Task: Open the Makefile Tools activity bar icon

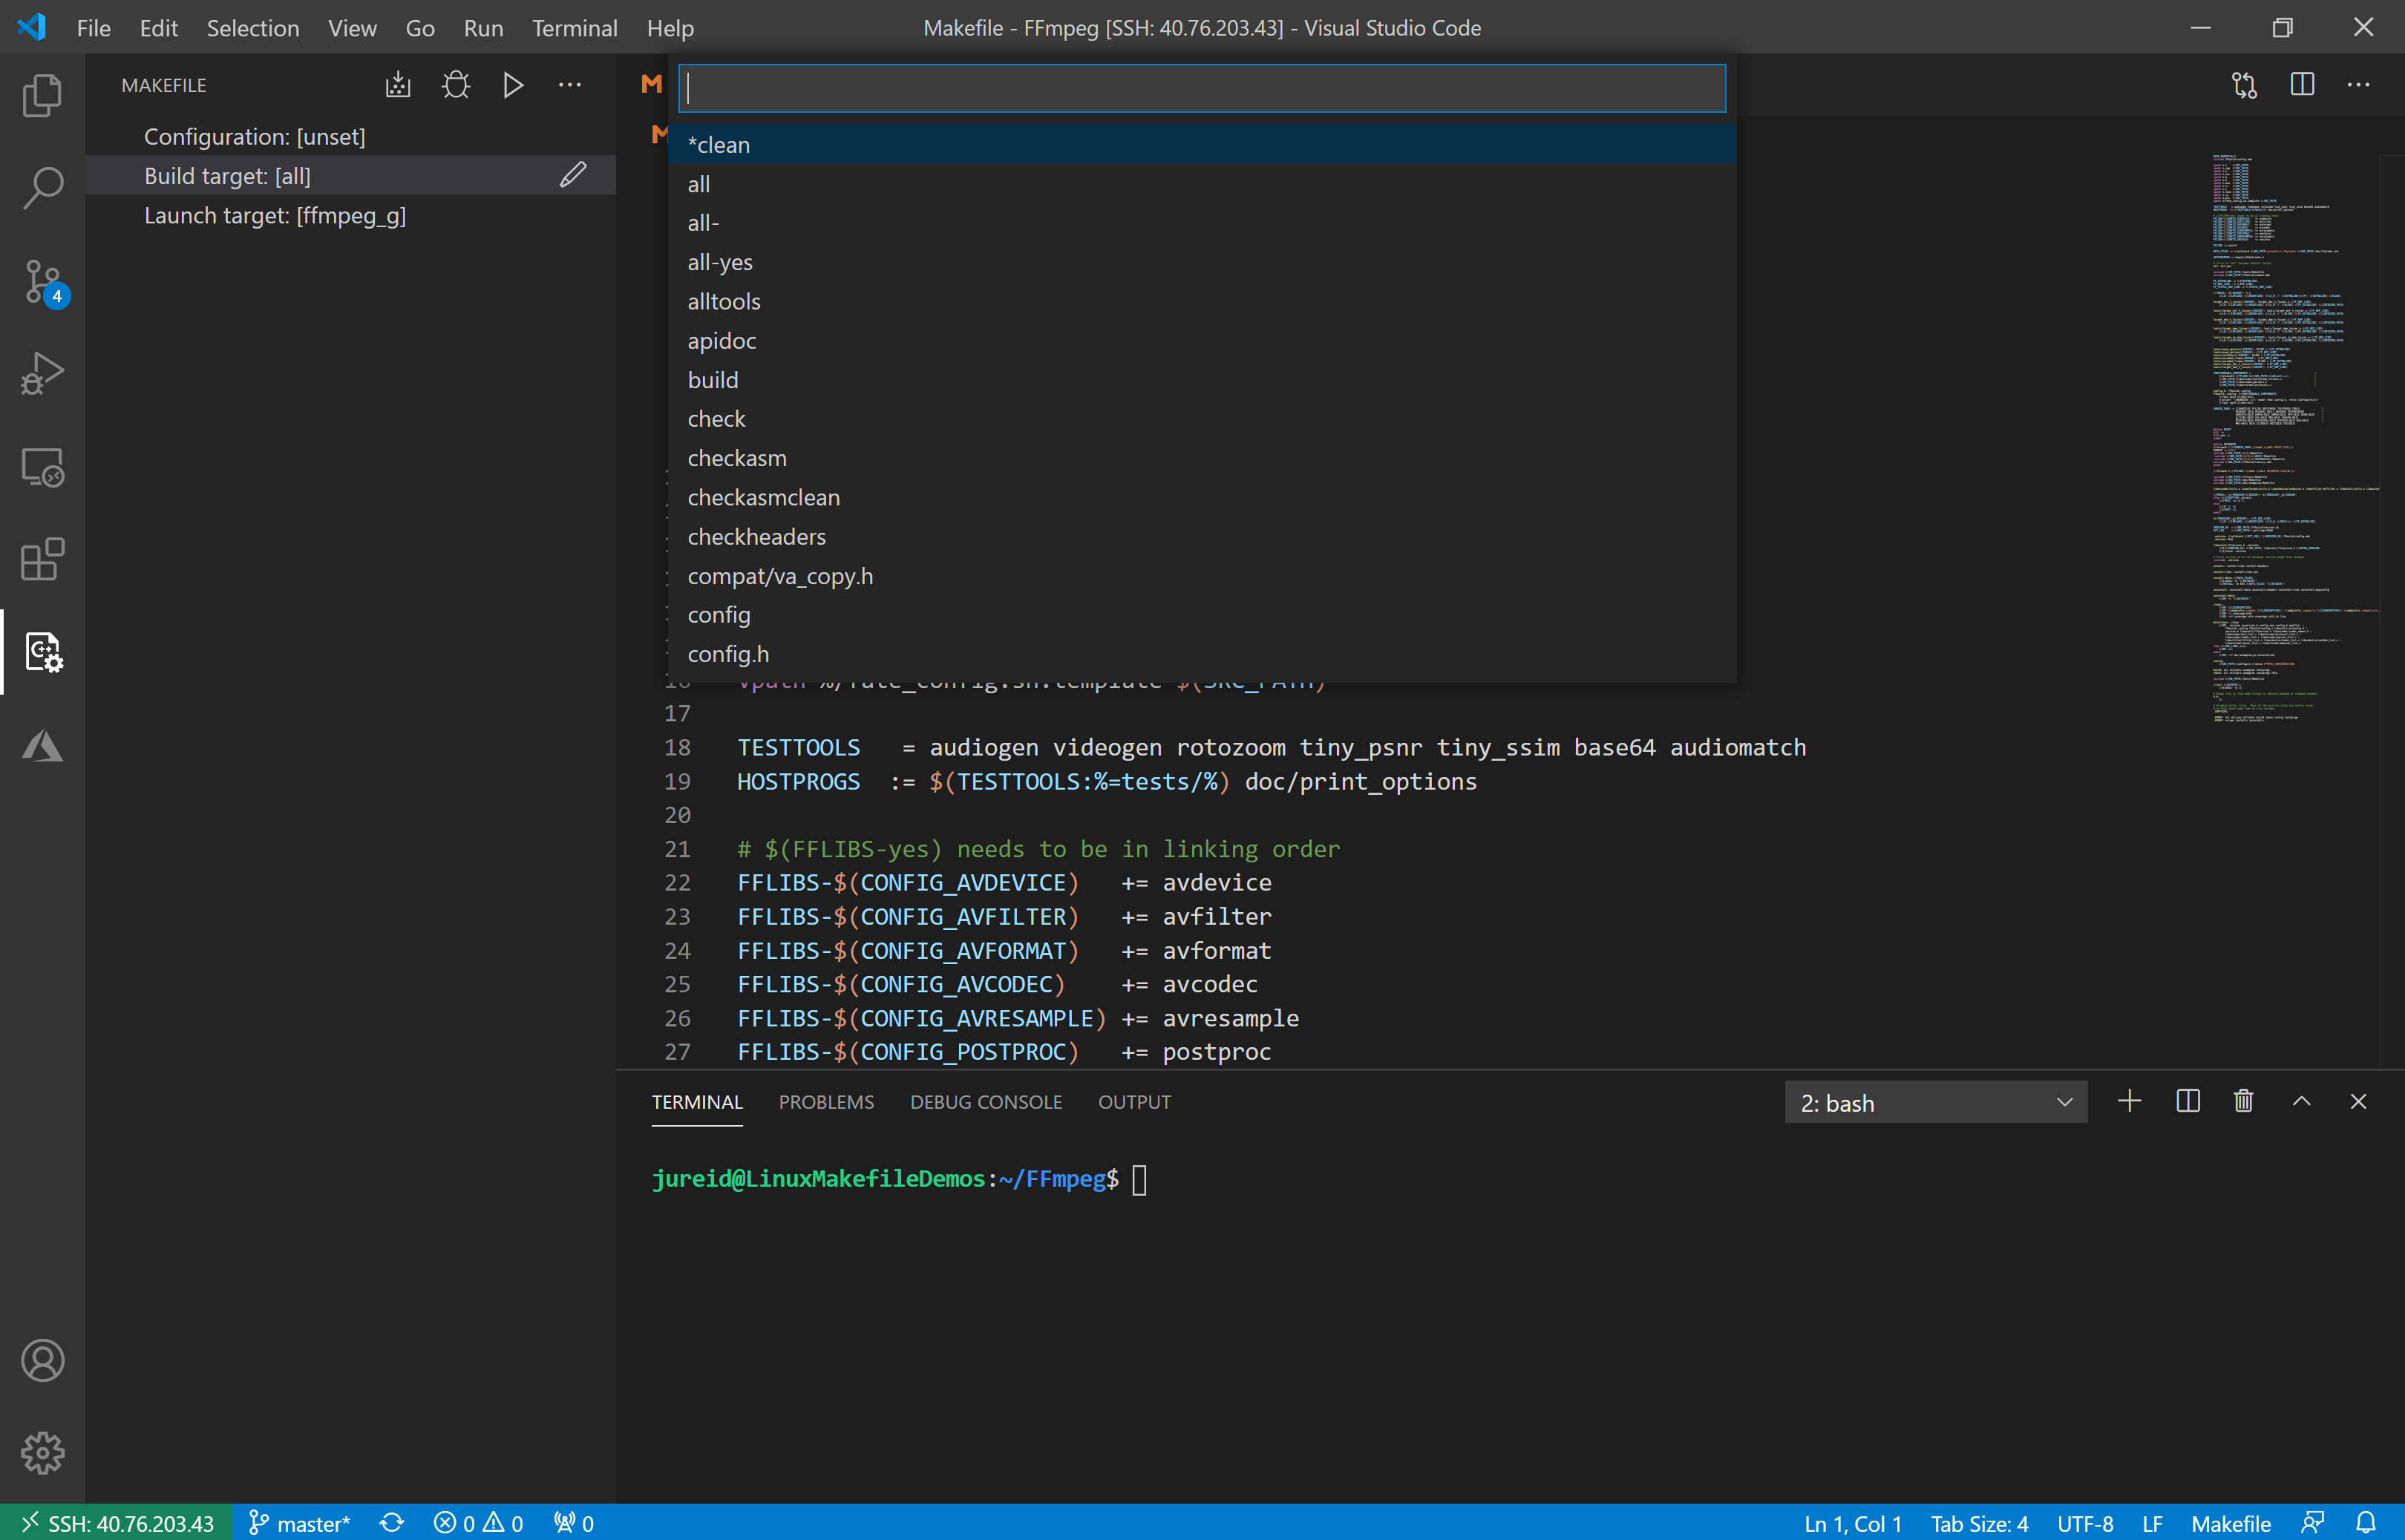Action: [42, 652]
